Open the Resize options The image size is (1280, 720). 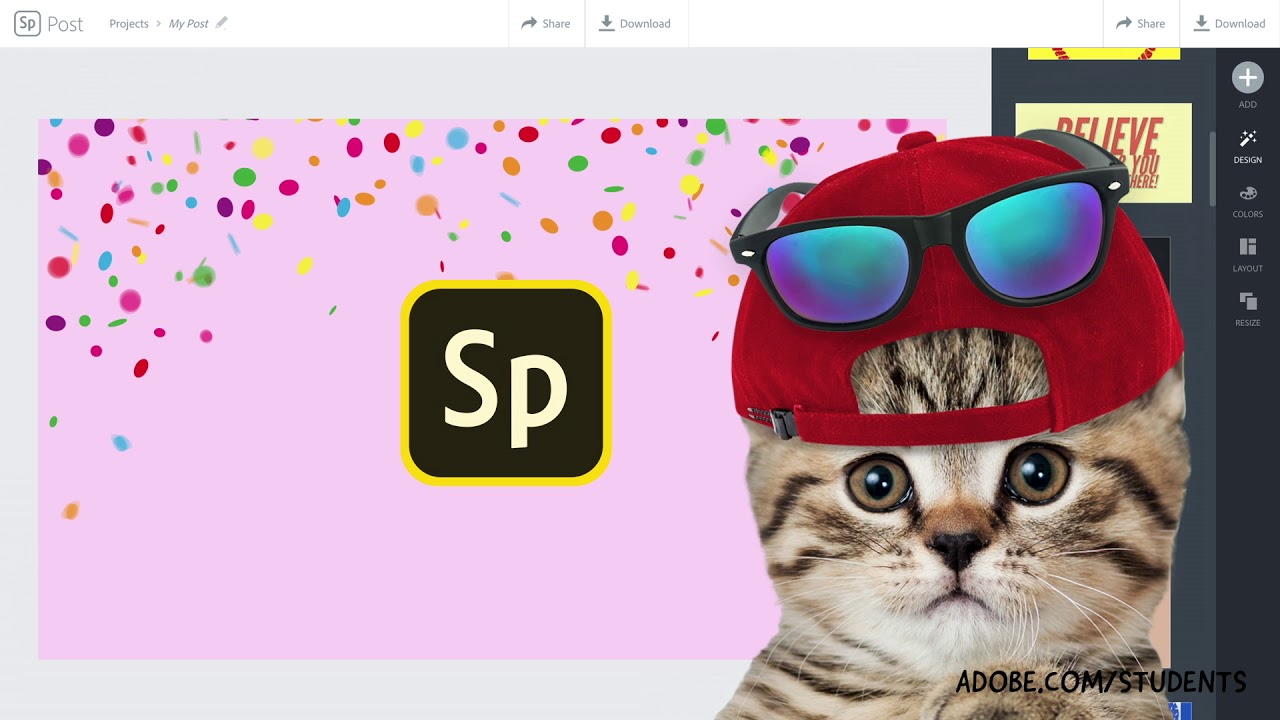tap(1247, 309)
